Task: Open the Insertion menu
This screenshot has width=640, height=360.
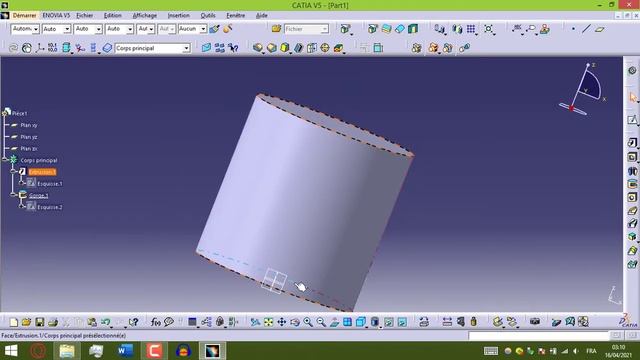Action: pos(178,16)
